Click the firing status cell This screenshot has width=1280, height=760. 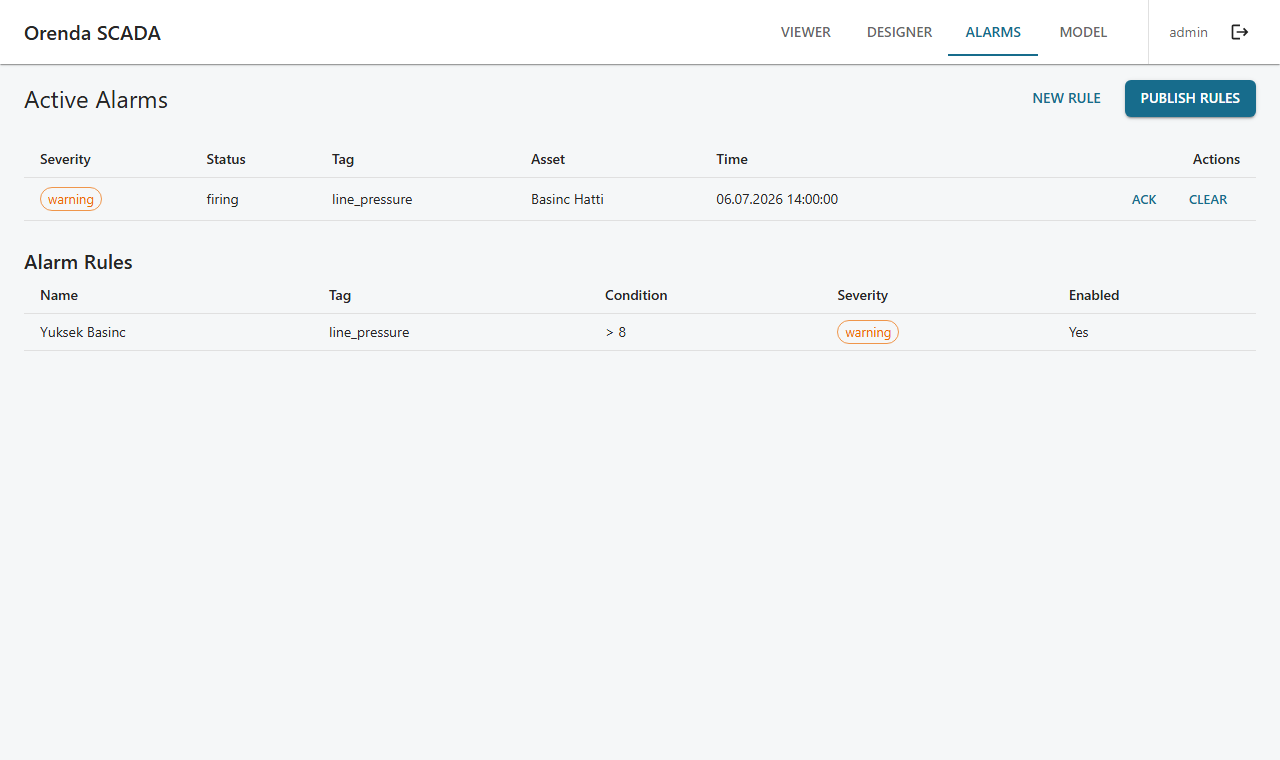tap(222, 199)
